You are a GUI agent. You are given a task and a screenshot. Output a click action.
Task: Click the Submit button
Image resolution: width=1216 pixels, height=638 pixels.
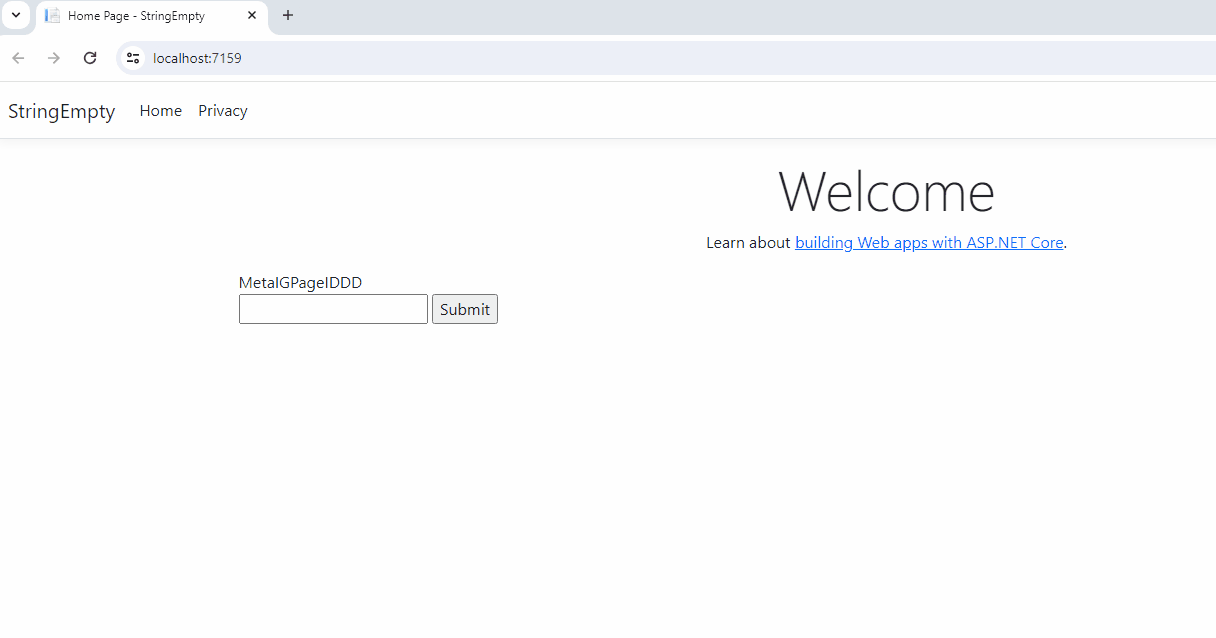[464, 309]
